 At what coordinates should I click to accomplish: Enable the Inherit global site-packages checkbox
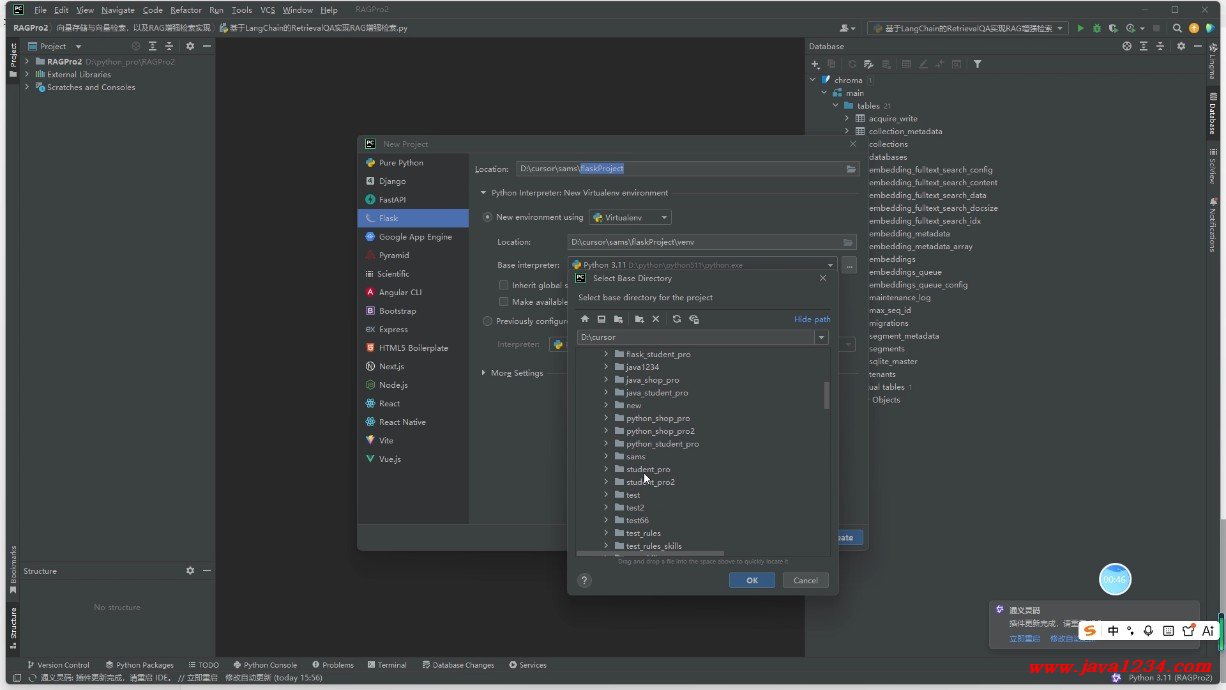pyautogui.click(x=504, y=285)
